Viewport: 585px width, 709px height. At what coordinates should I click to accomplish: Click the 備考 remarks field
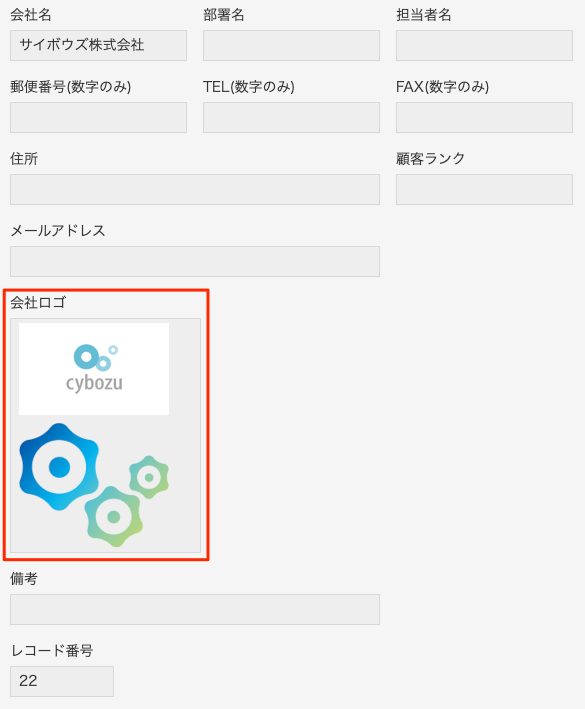click(x=195, y=610)
